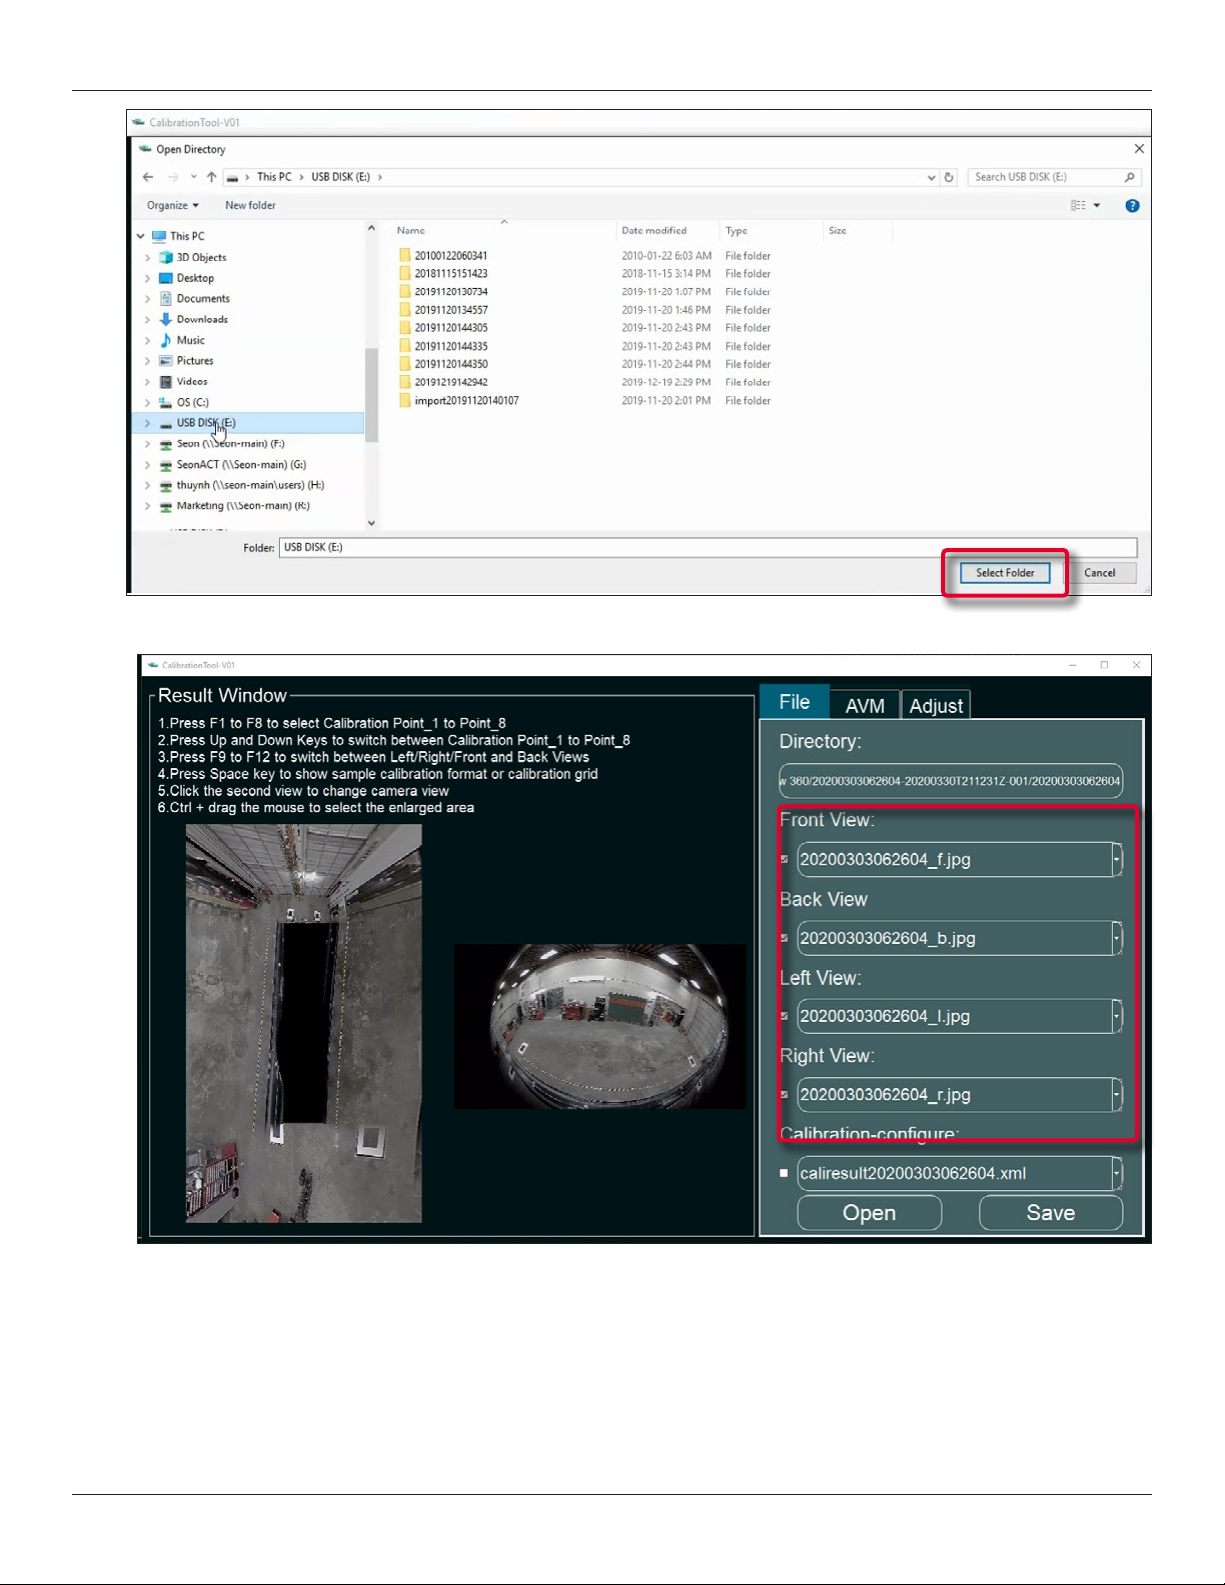Screen dimensions: 1225x1585
Task: Switch to the File tab in CalibrationTool
Action: pos(795,702)
